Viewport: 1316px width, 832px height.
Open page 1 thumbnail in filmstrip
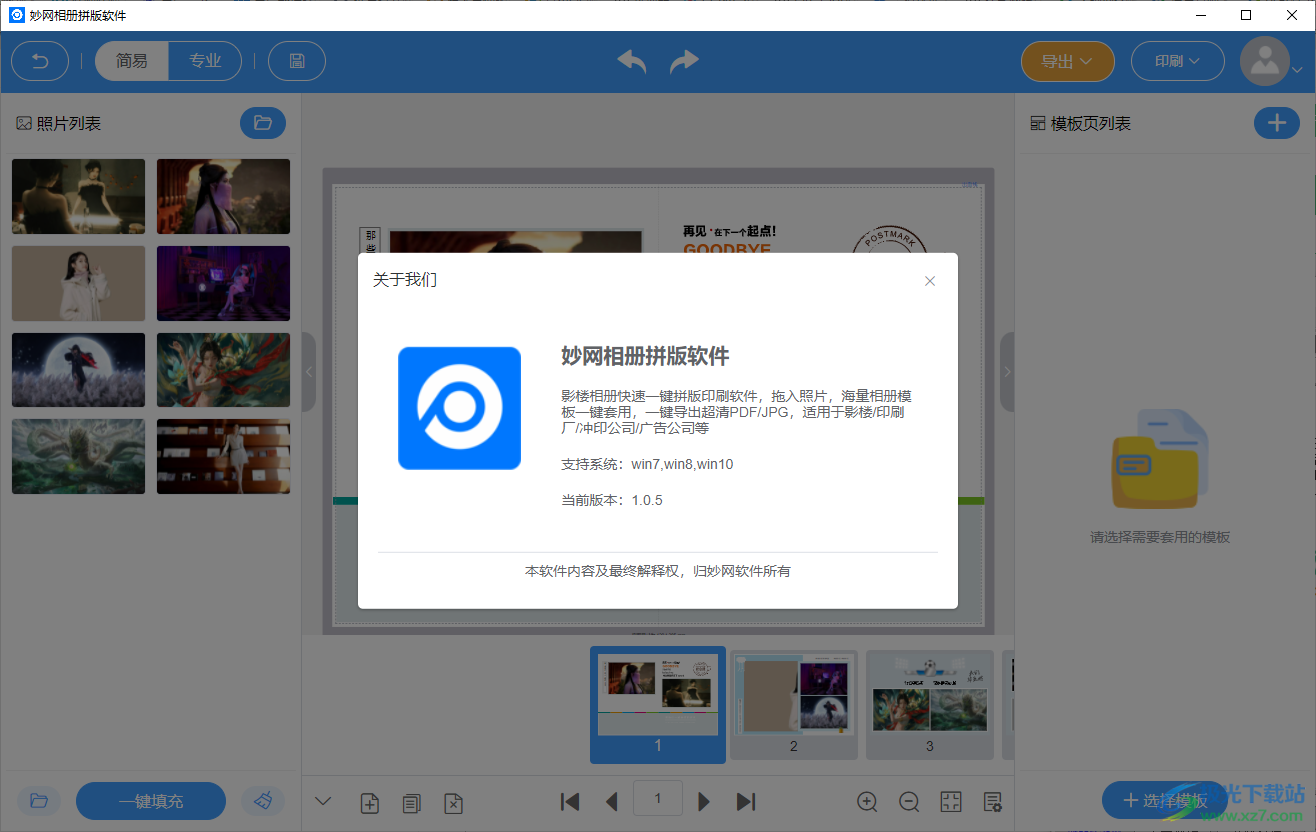coord(658,704)
